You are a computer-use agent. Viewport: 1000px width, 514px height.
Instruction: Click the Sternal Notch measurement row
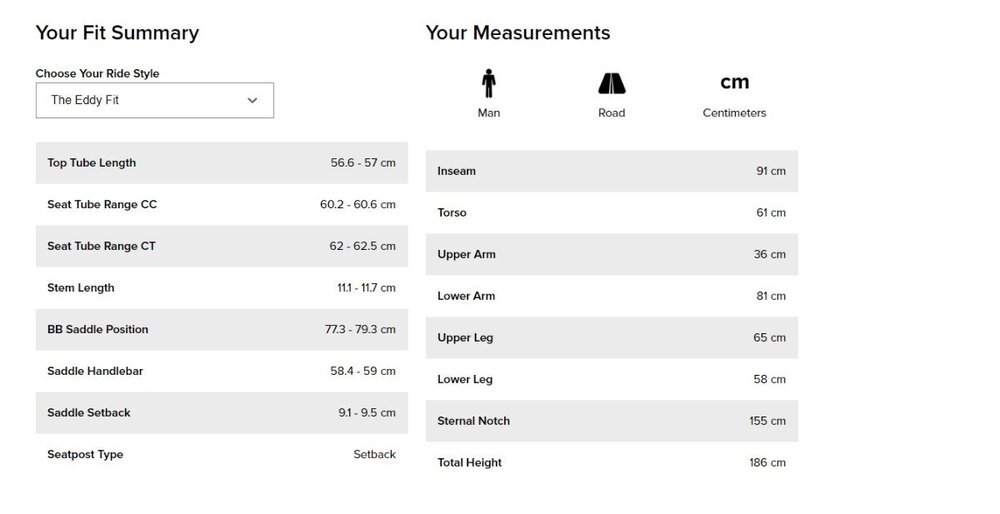(x=611, y=421)
